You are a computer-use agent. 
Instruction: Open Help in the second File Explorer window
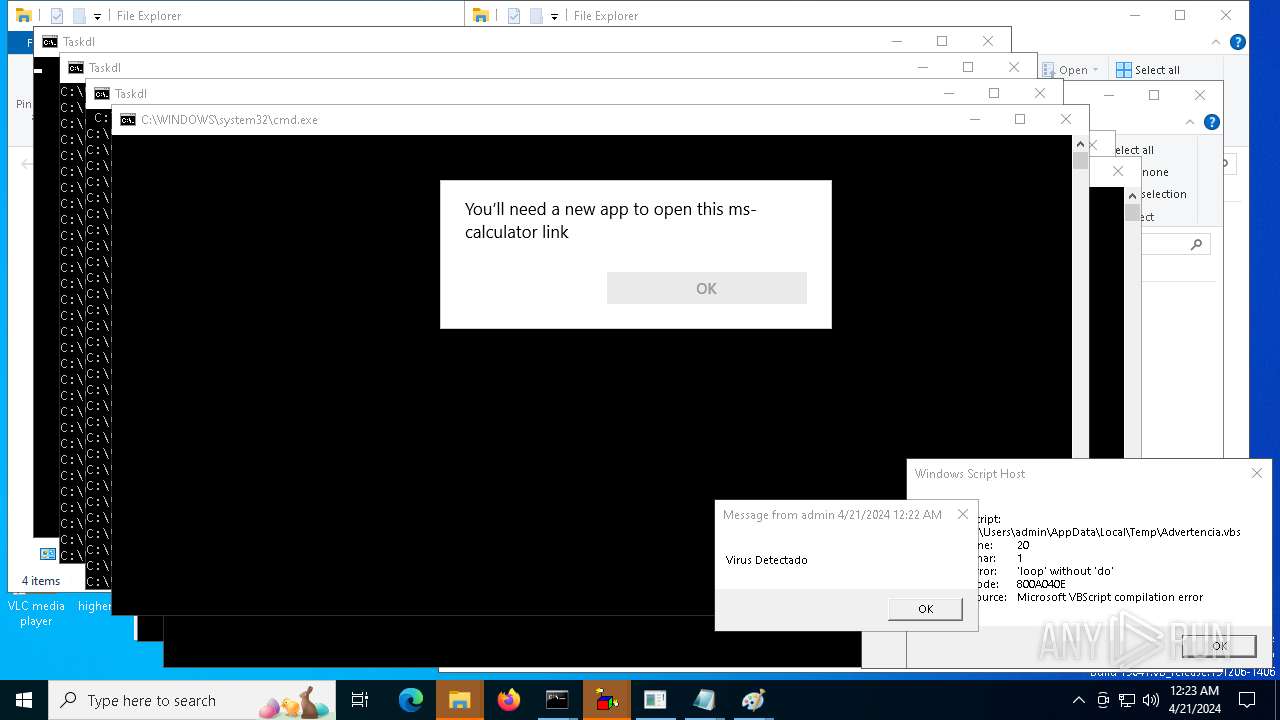[x=1211, y=122]
